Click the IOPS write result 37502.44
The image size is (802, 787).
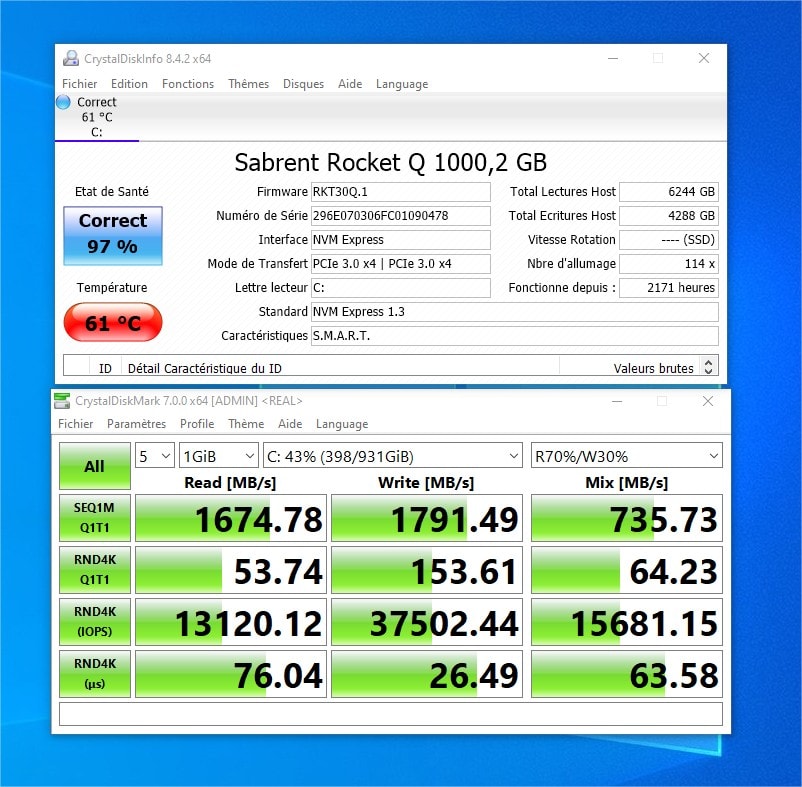[x=427, y=622]
